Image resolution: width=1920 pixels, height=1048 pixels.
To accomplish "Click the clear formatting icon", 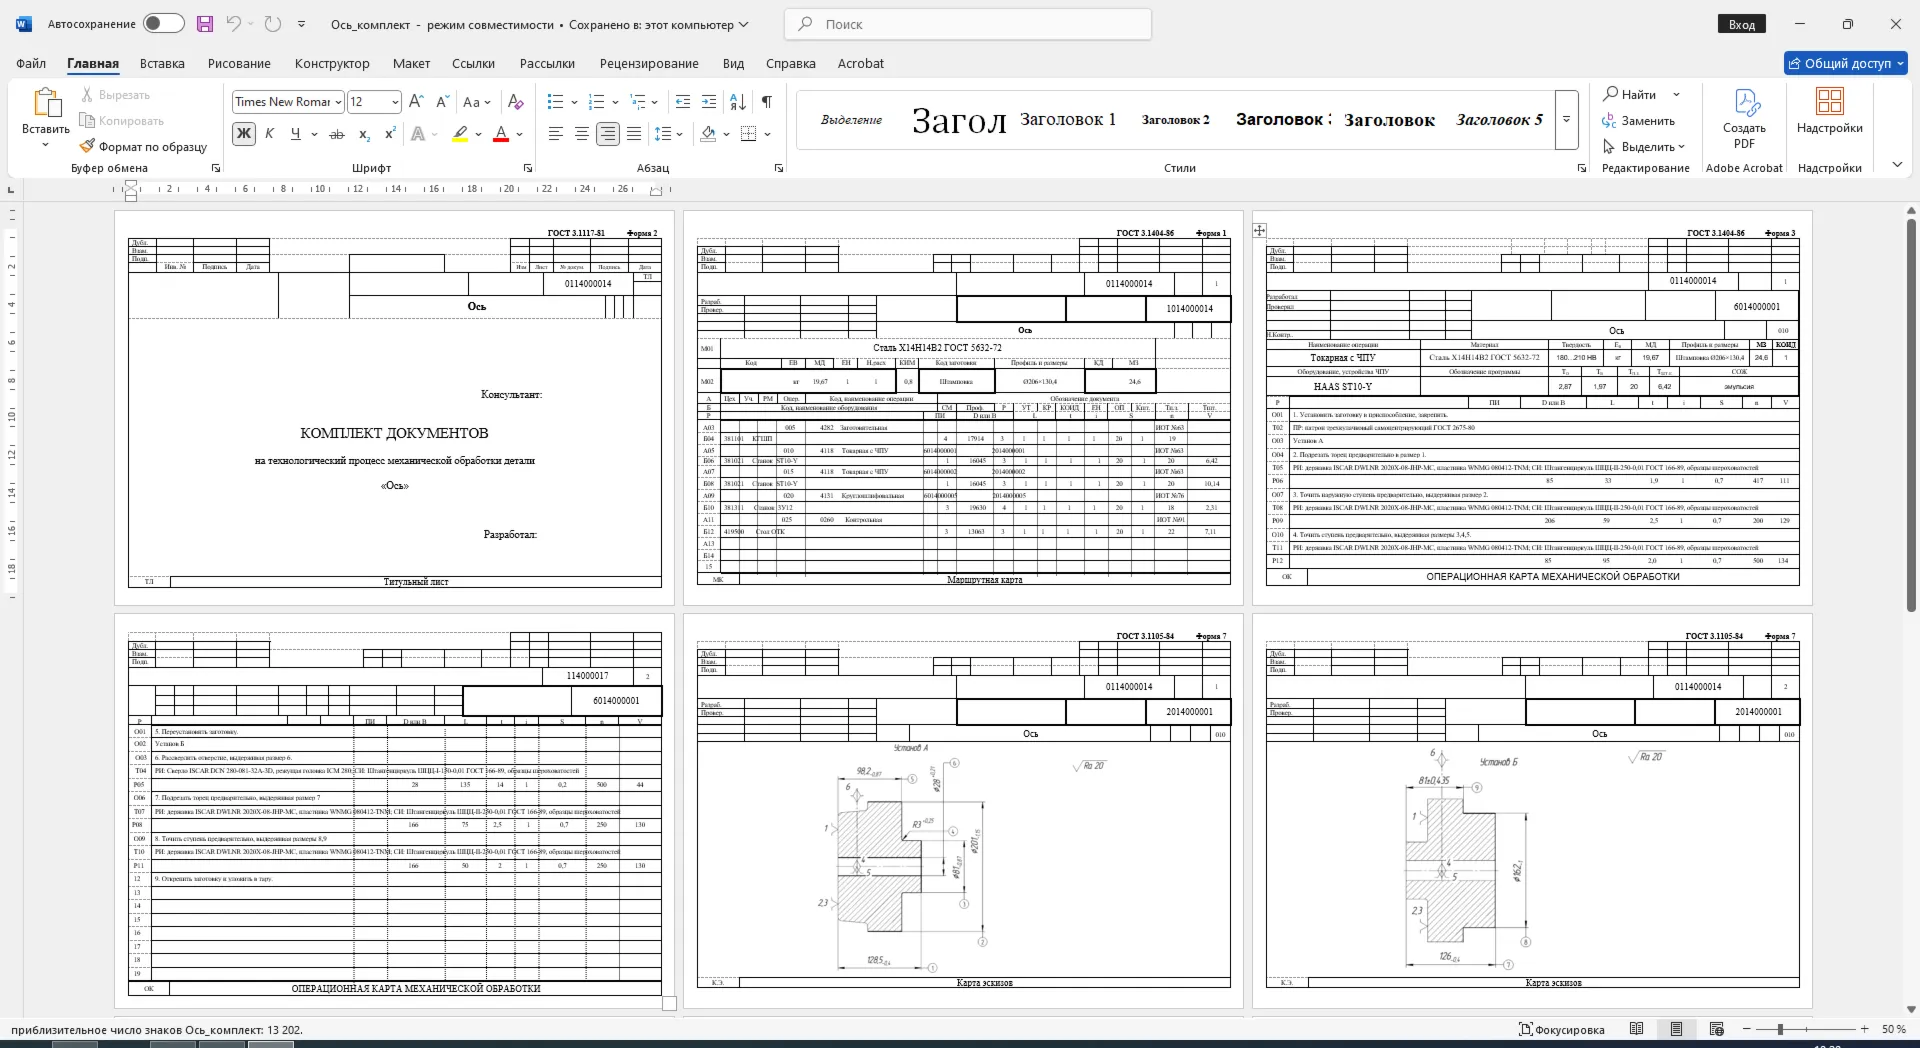I will (516, 102).
